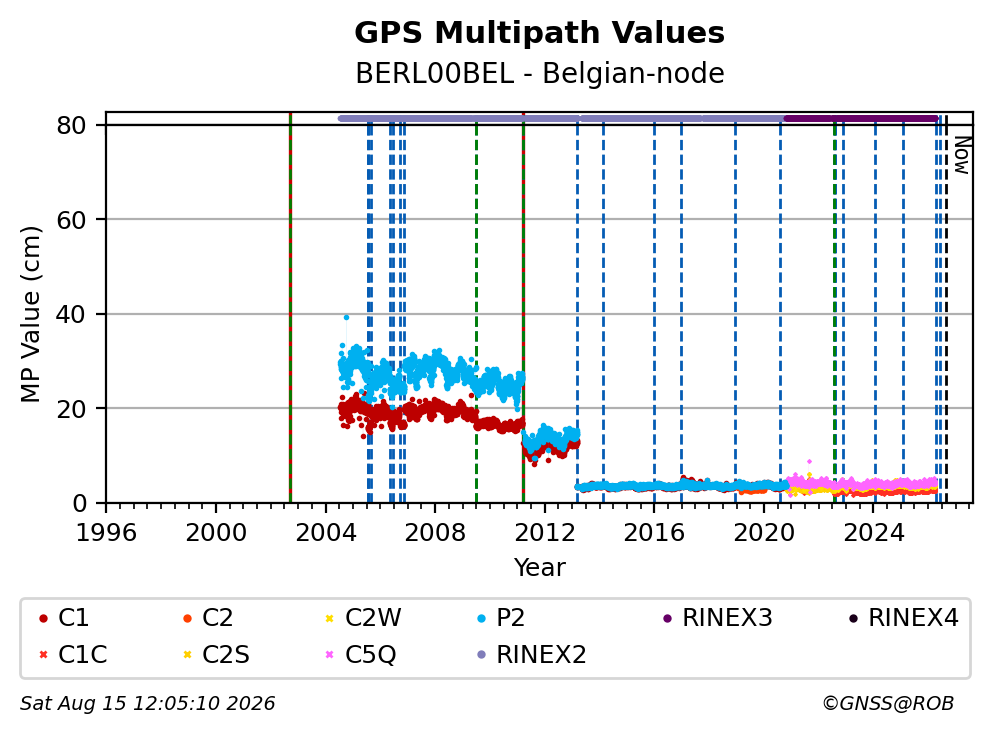Click the 2004 x-axis tick label
This screenshot has height=734, width=992.
[326, 533]
